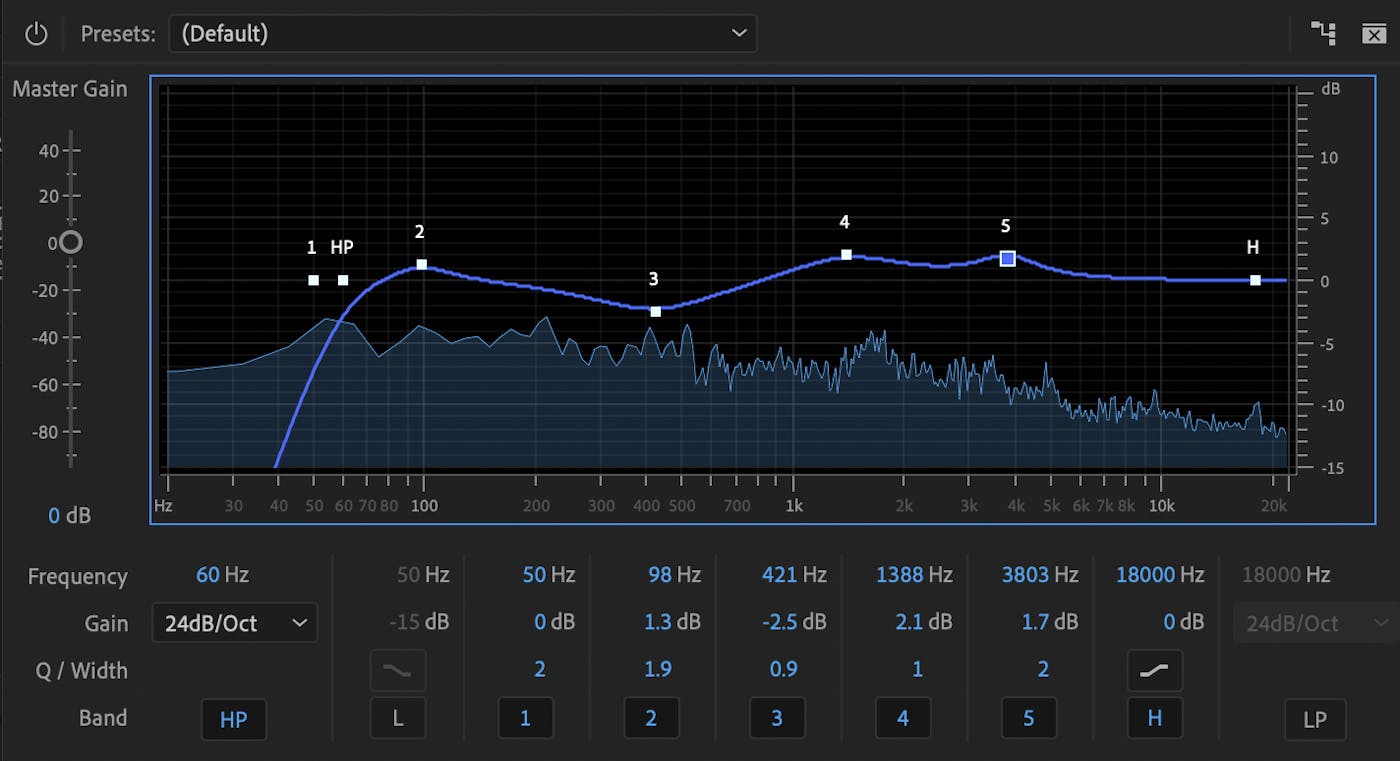Select the HP control point on the graph
This screenshot has height=761, width=1400.
(343, 280)
